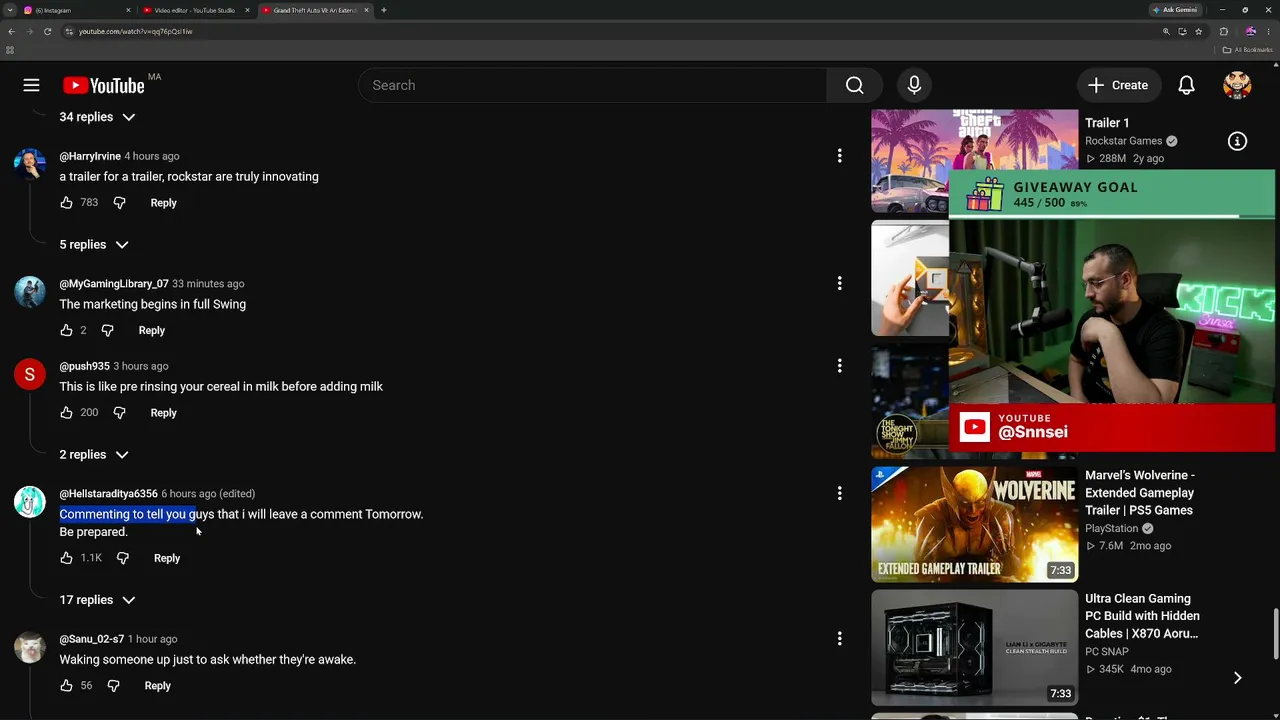Reply to @push935's comment
1280x720 pixels.
pos(163,413)
